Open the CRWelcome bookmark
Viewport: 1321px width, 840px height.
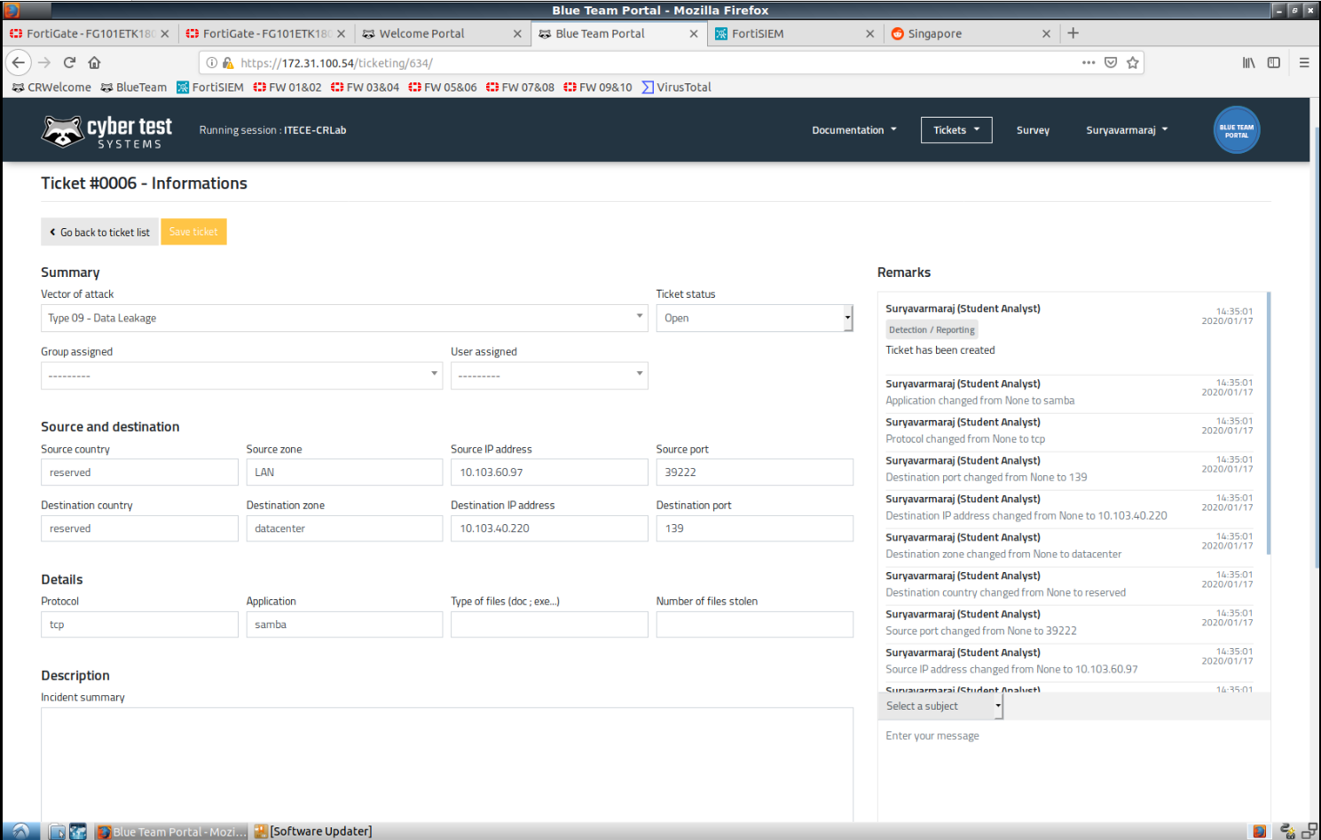51,87
